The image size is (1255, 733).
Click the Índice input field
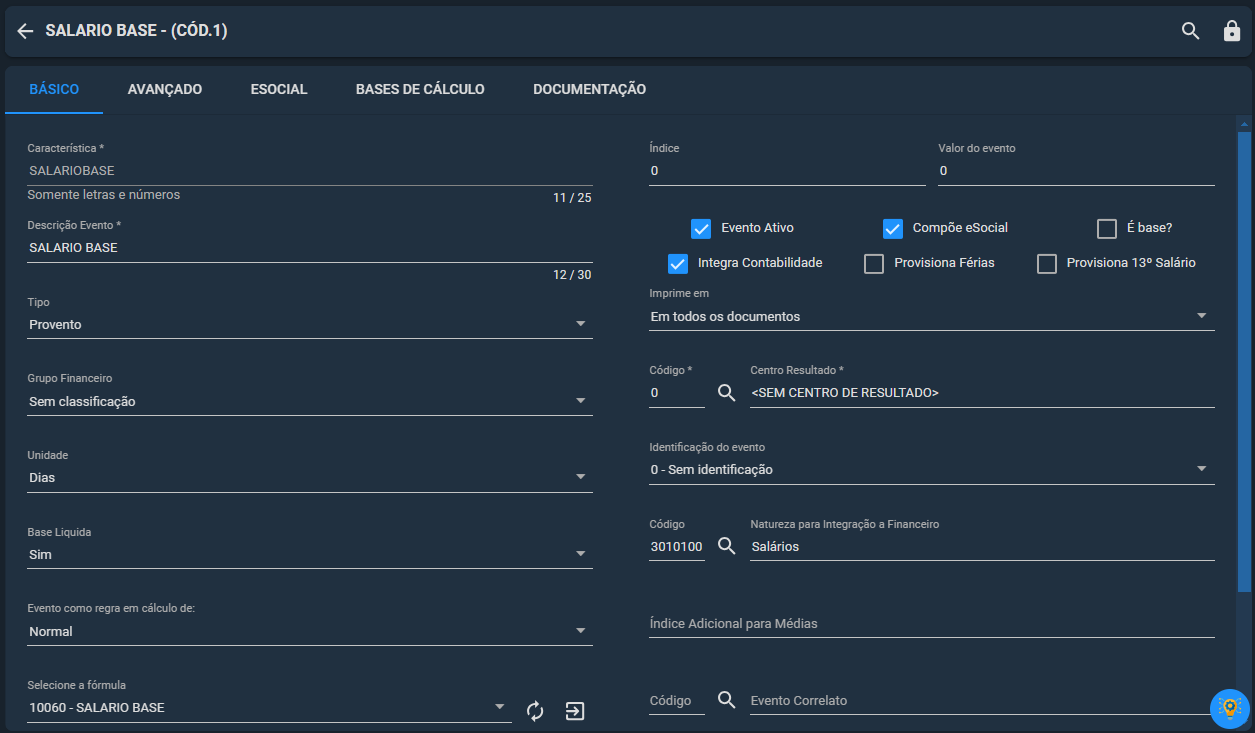[x=787, y=171]
